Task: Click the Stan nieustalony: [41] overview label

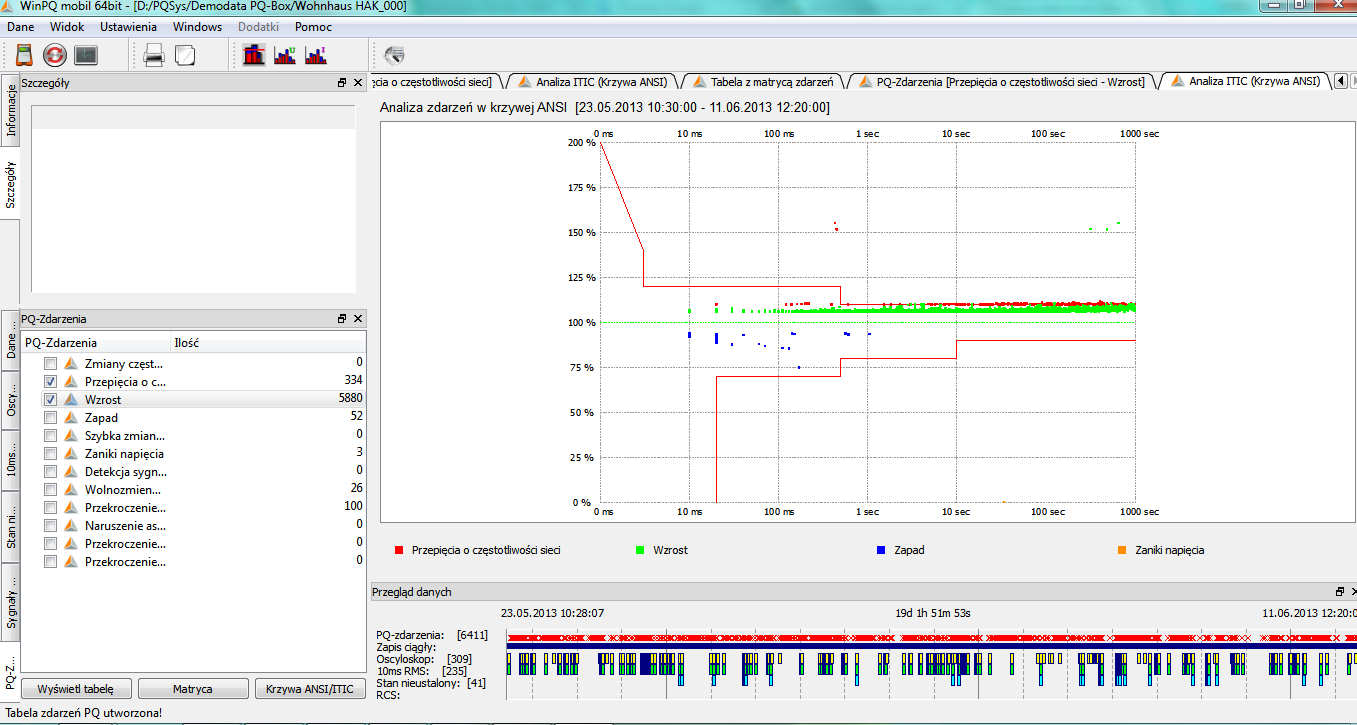Action: (431, 683)
